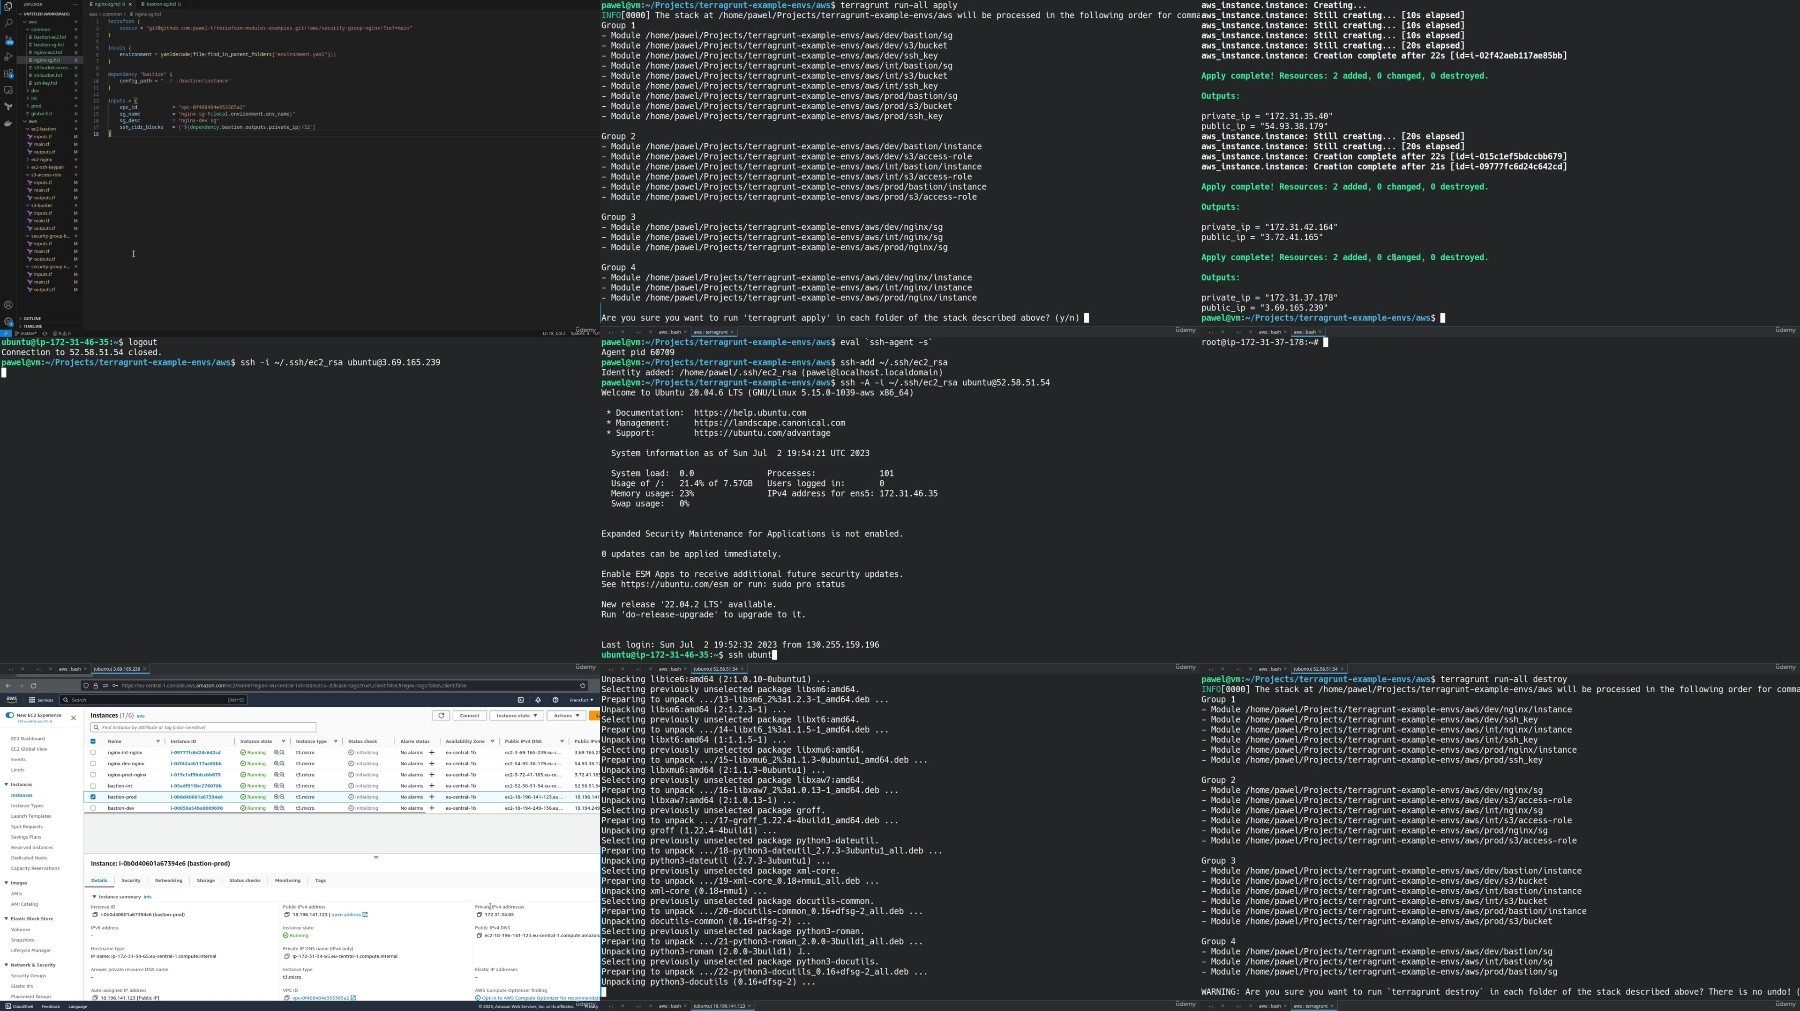Click the Connect button
Viewport: 1800px width, 1011px height.
click(469, 716)
